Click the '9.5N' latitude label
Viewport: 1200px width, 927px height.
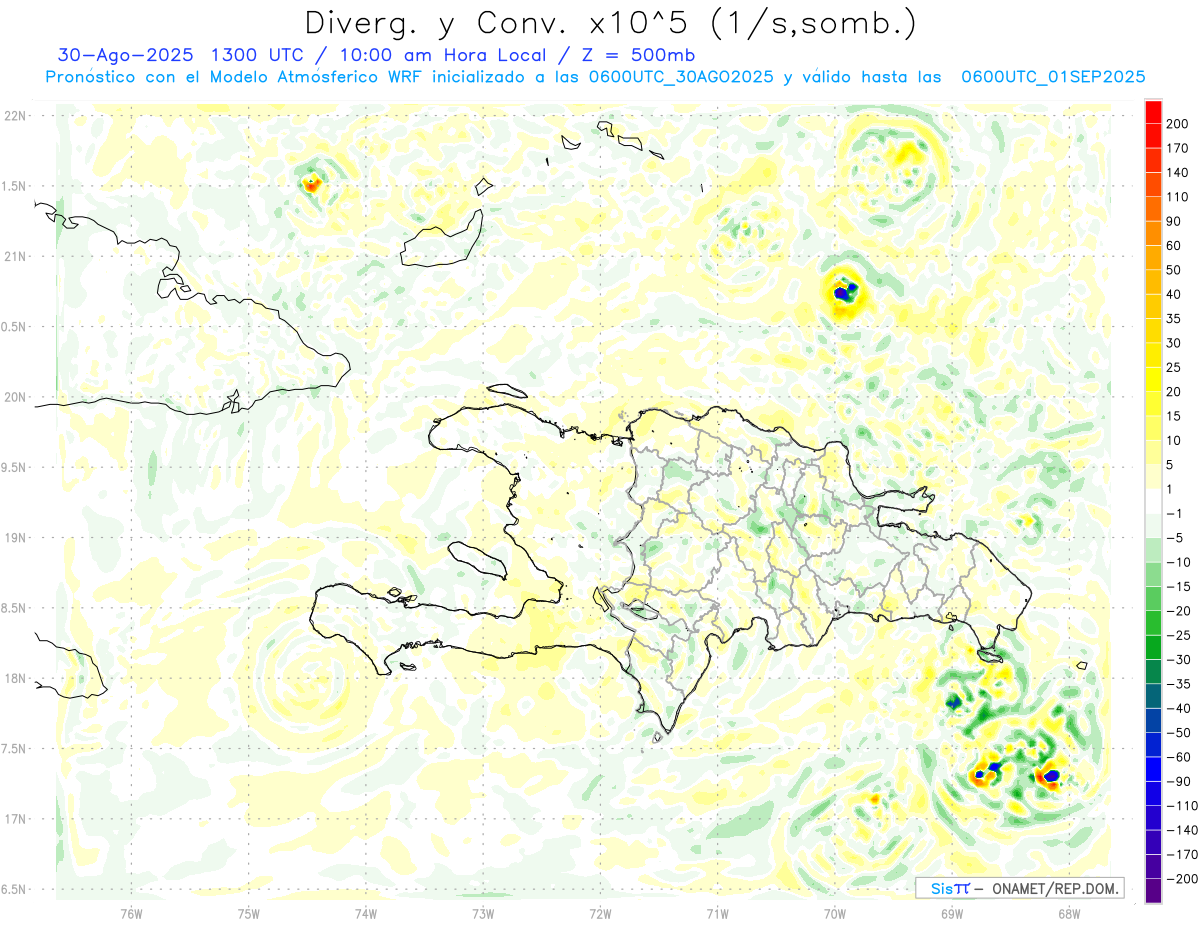[15, 467]
